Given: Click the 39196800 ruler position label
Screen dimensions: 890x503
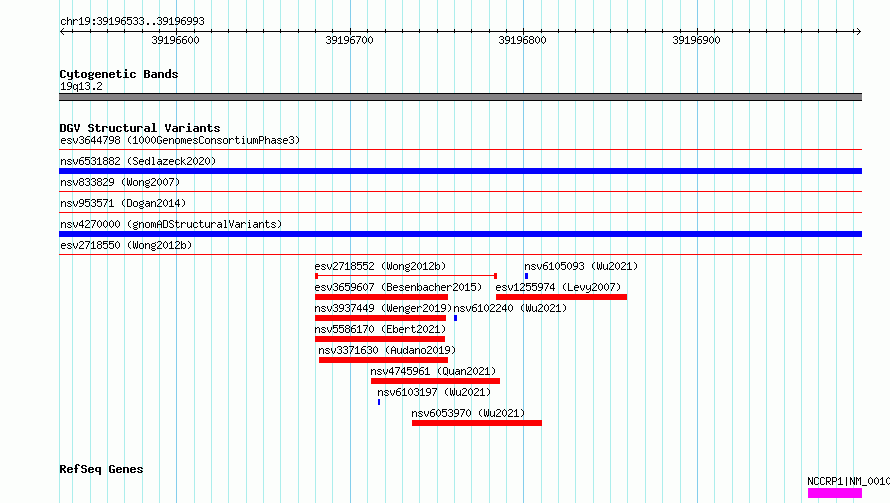Looking at the screenshot, I should point(522,40).
